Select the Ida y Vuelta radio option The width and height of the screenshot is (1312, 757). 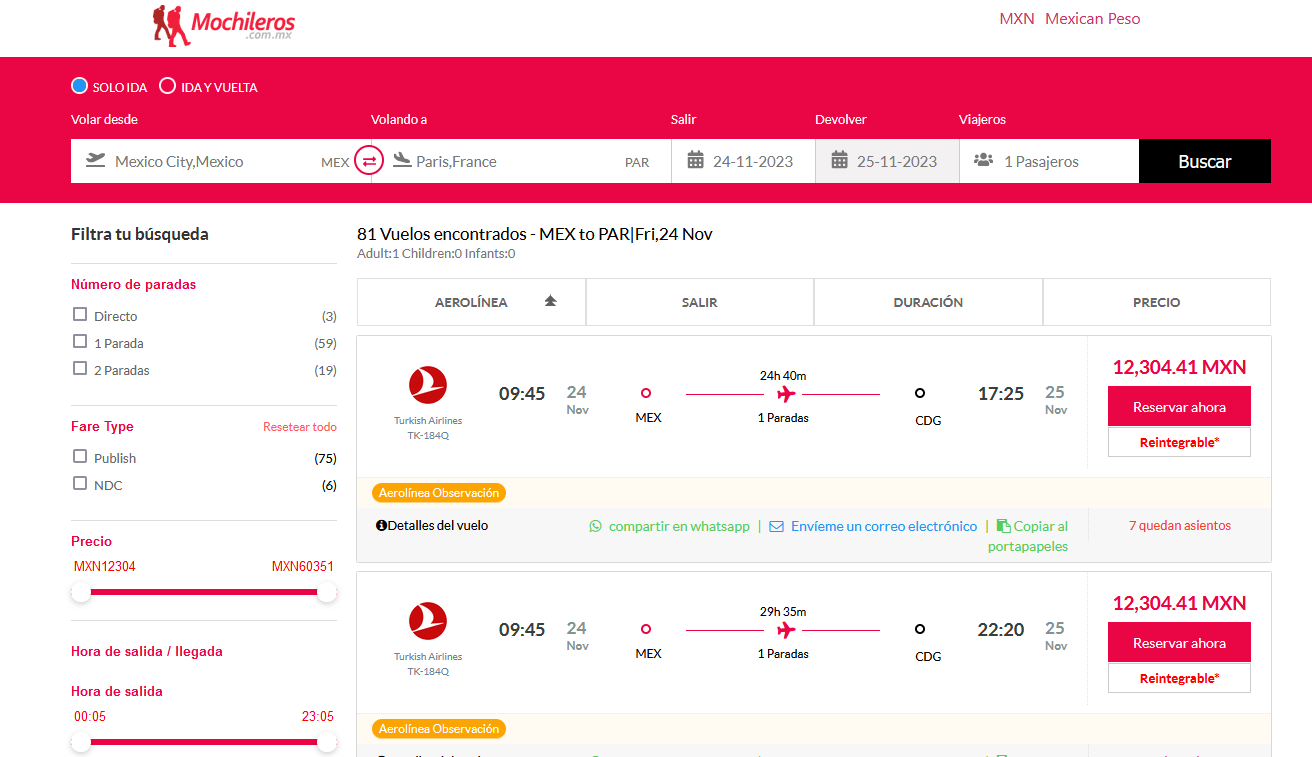pos(168,86)
